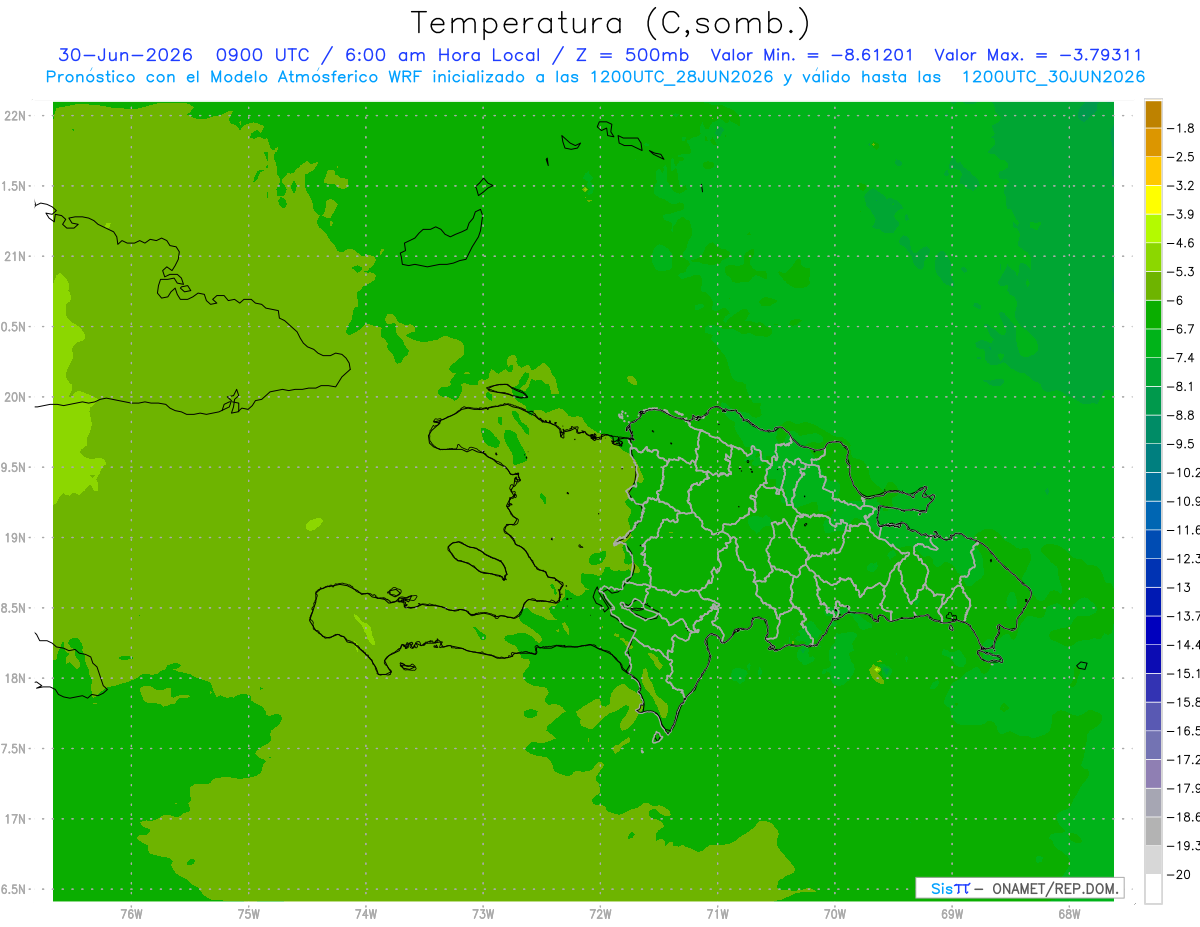This screenshot has height=927, width=1200.
Task: Click the "-9.5" colorbar value
Action: click(x=1181, y=444)
